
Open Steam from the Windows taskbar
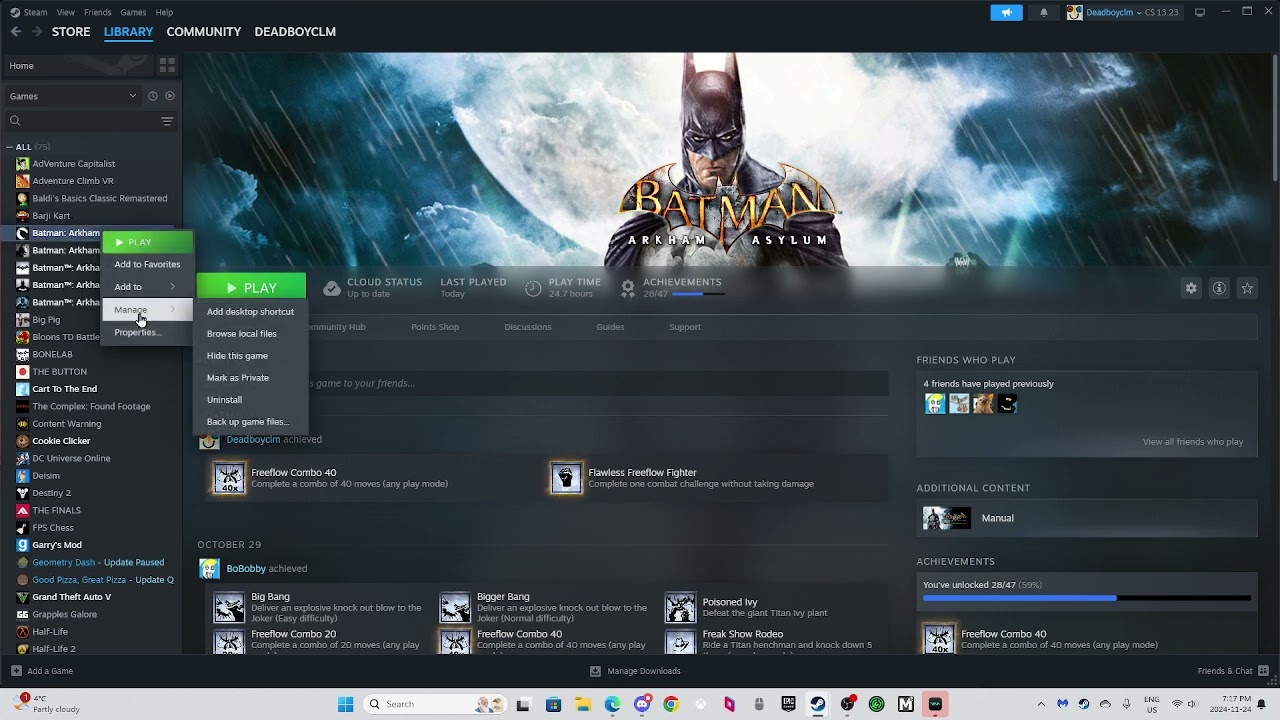click(818, 704)
